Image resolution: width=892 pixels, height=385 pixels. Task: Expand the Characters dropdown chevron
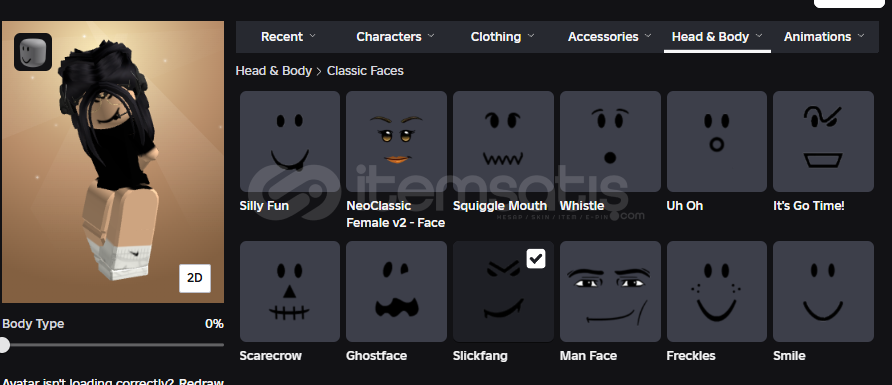431,36
